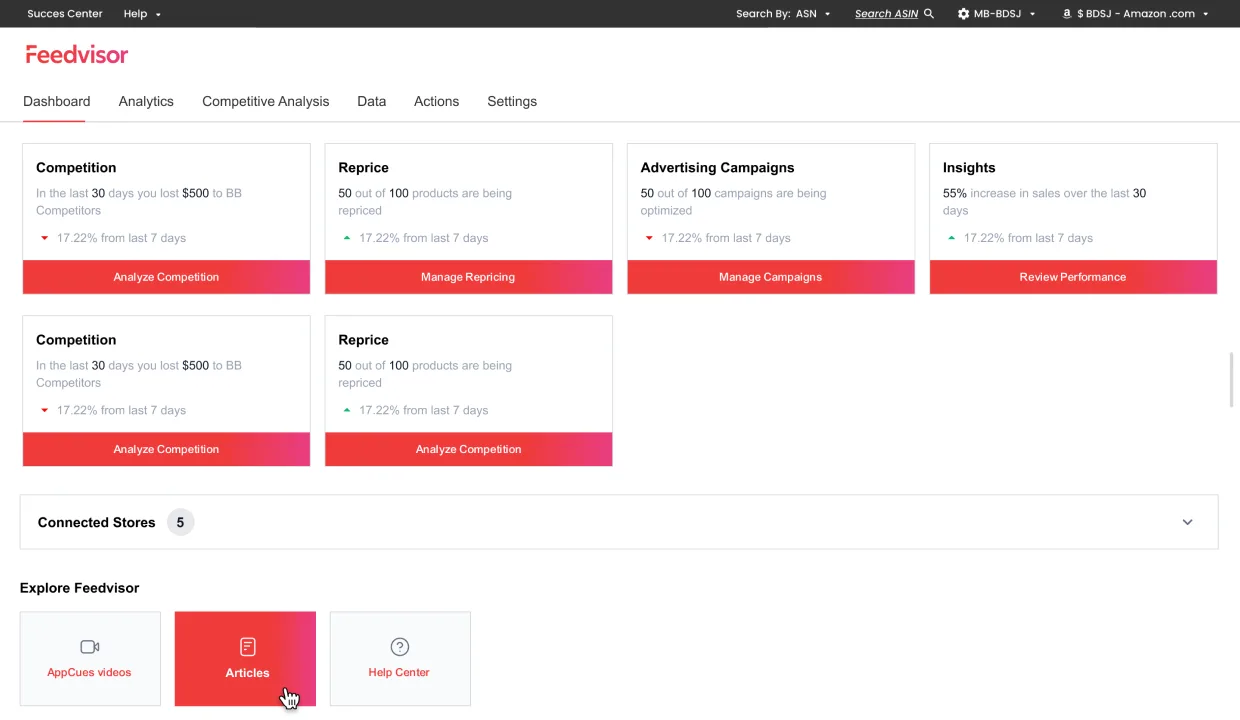Switch to the Dashboard tab
This screenshot has width=1240, height=720.
pos(57,102)
